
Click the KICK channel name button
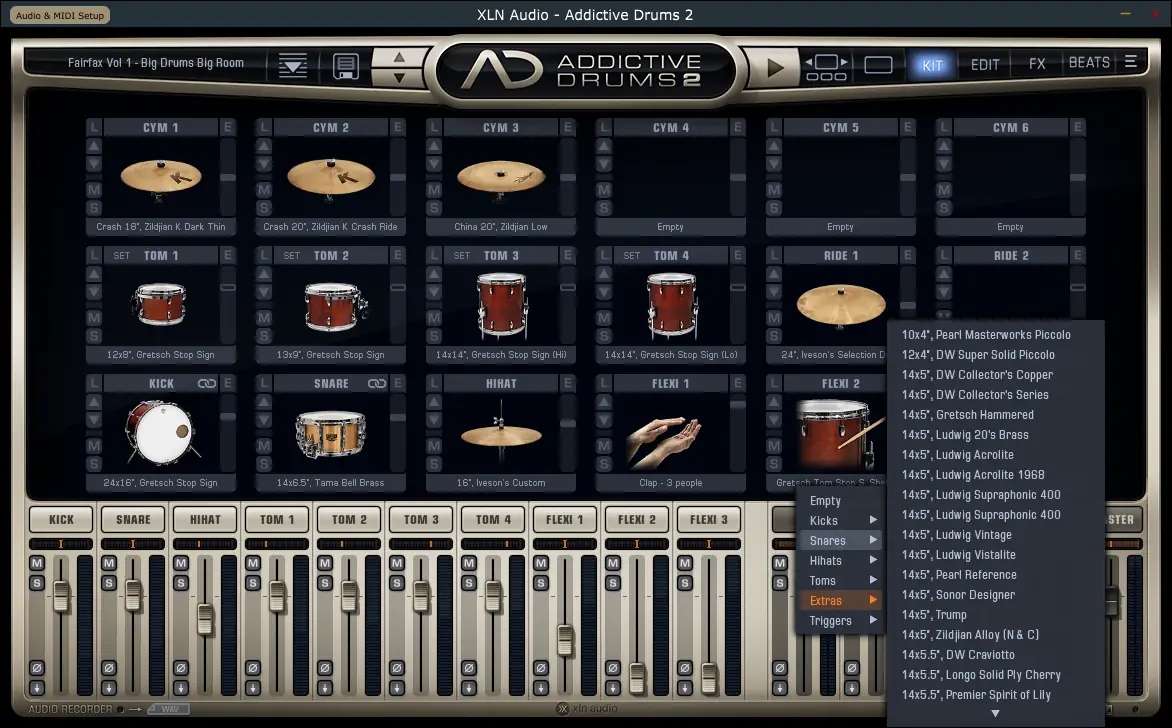61,519
